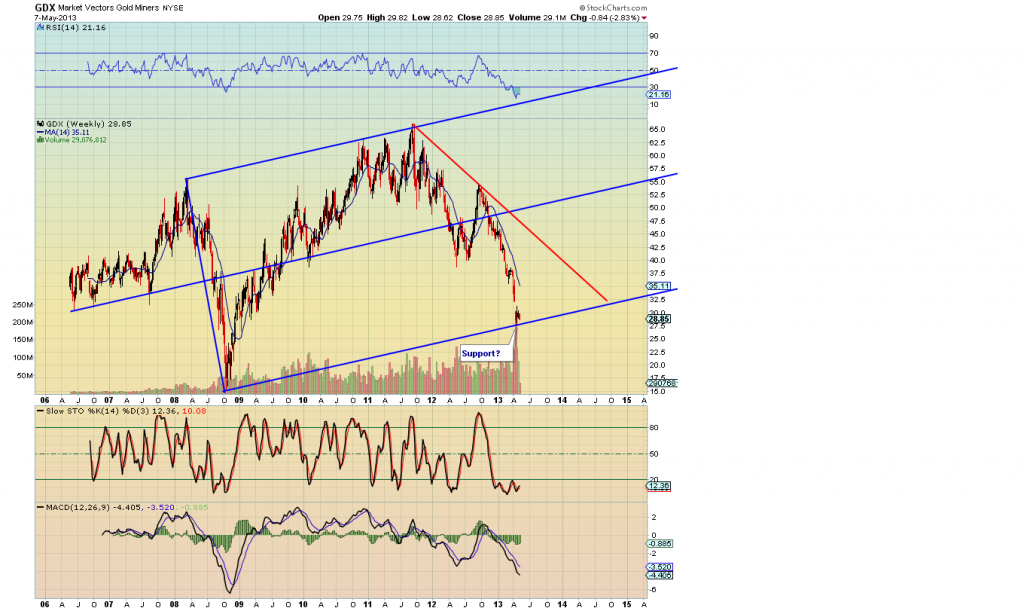Select the 'RSI(14) 21.16' indicator legend
The height and width of the screenshot is (610, 1024).
71,28
